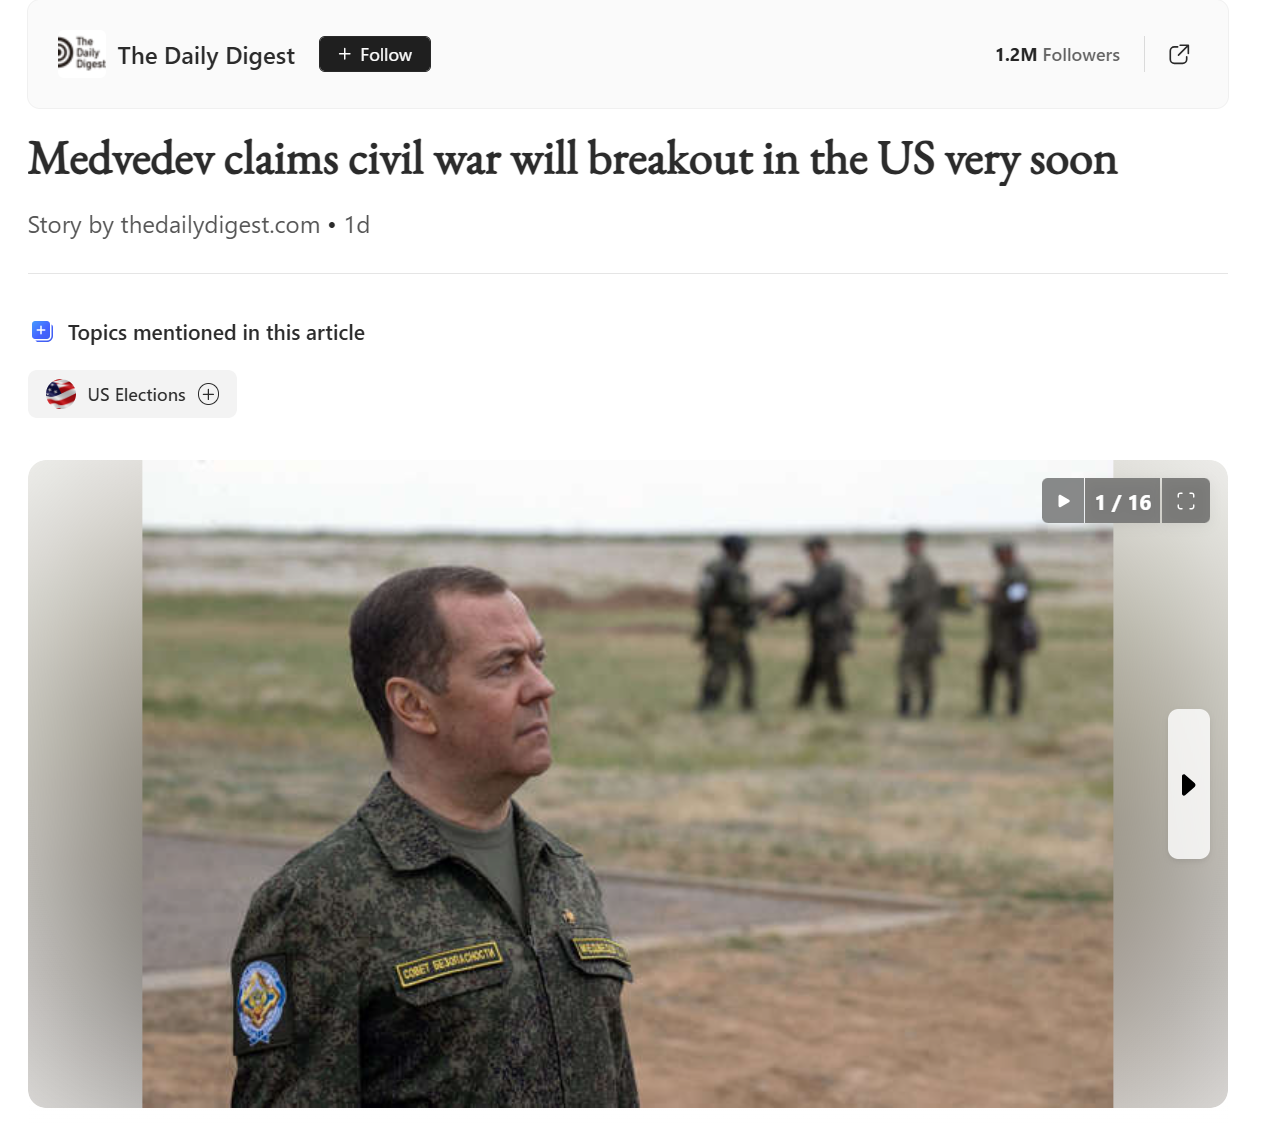
Task: Click Topics mentioned in this article label
Action: pos(216,332)
